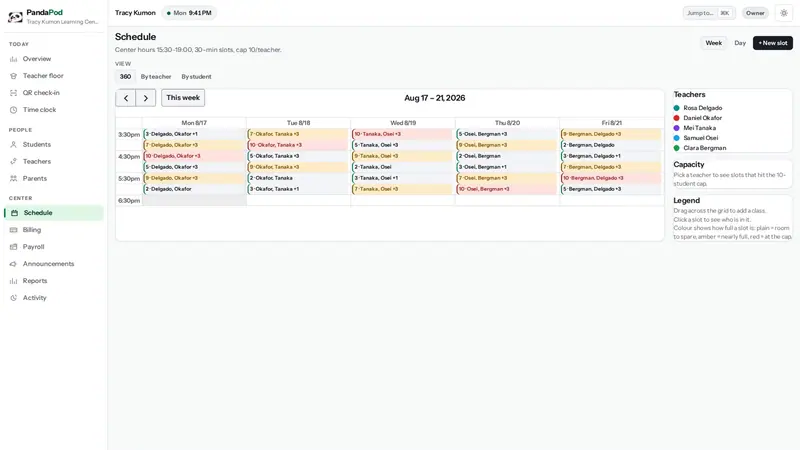Click the Schedule calendar icon in sidebar
This screenshot has width=800, height=450.
(14, 213)
